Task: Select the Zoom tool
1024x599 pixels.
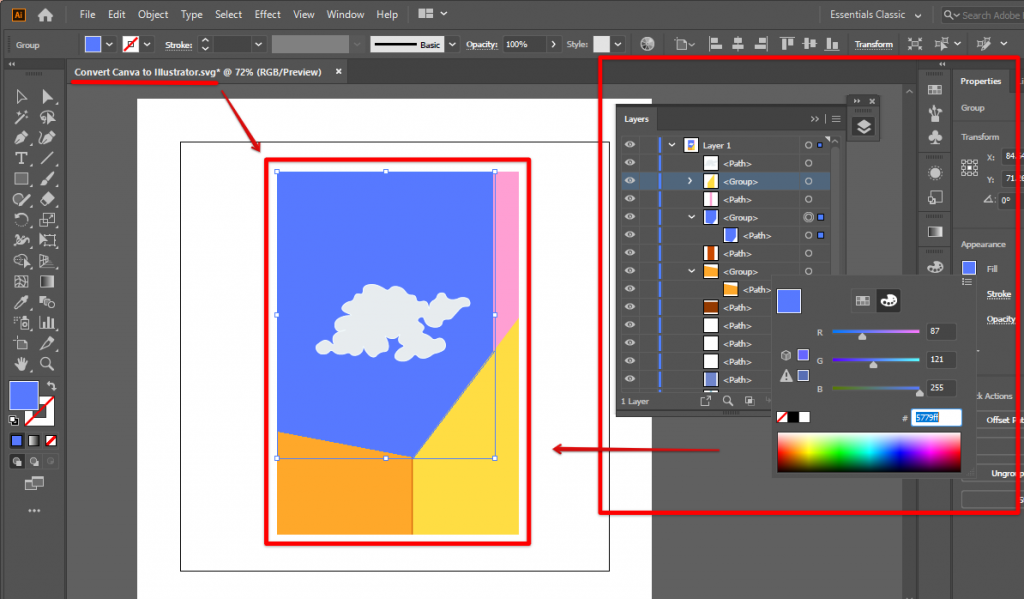Action: tap(45, 364)
